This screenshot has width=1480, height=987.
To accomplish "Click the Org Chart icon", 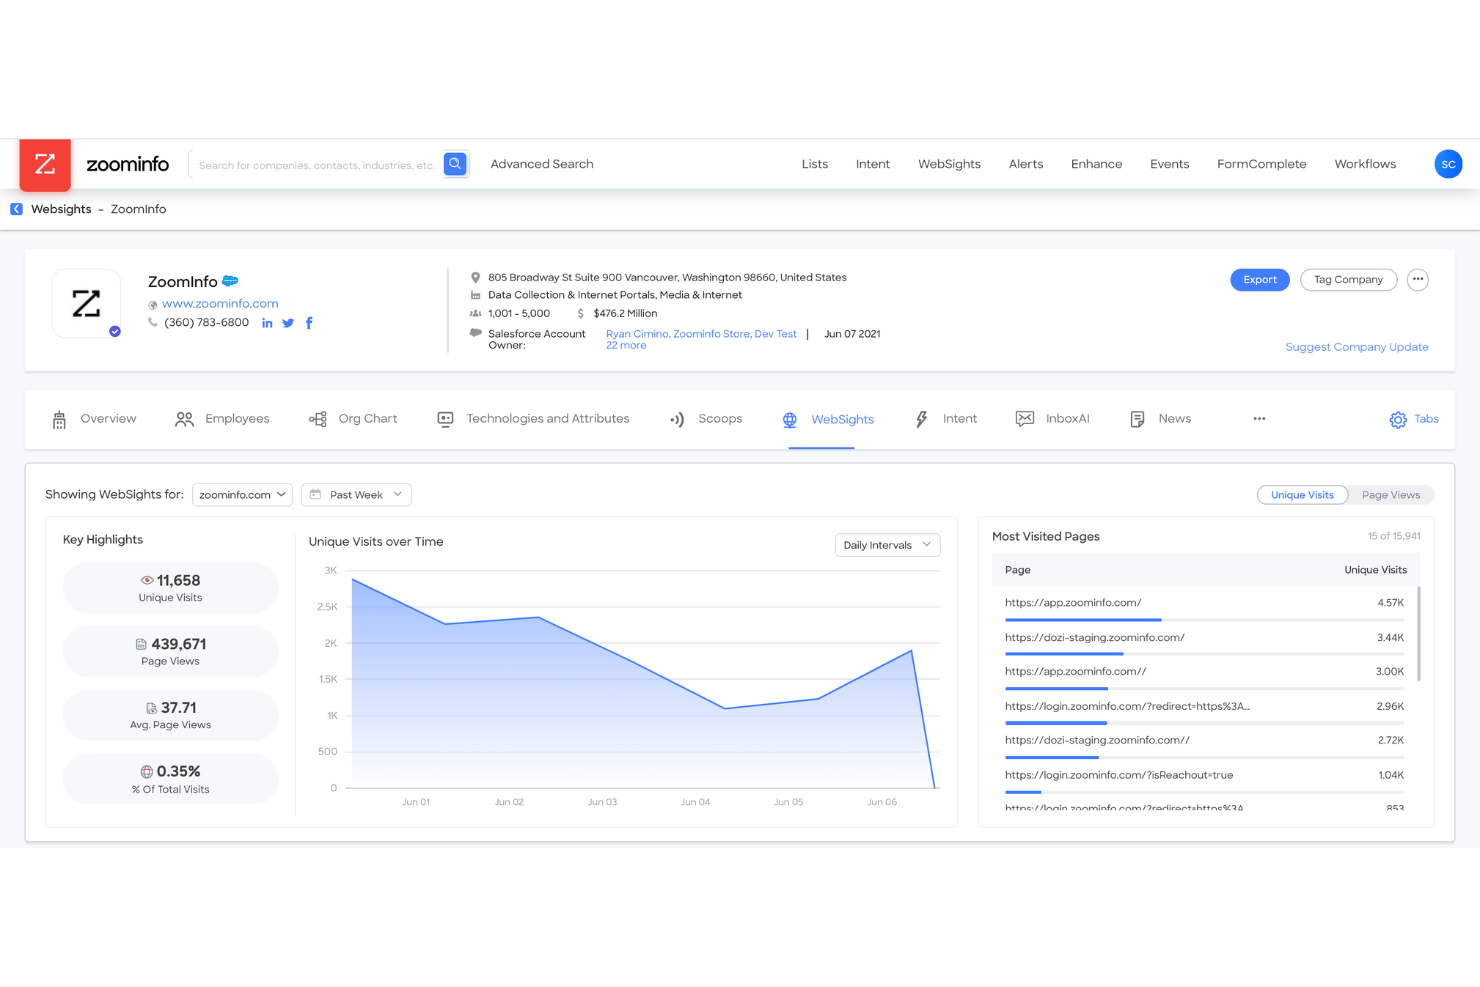I will (x=318, y=419).
